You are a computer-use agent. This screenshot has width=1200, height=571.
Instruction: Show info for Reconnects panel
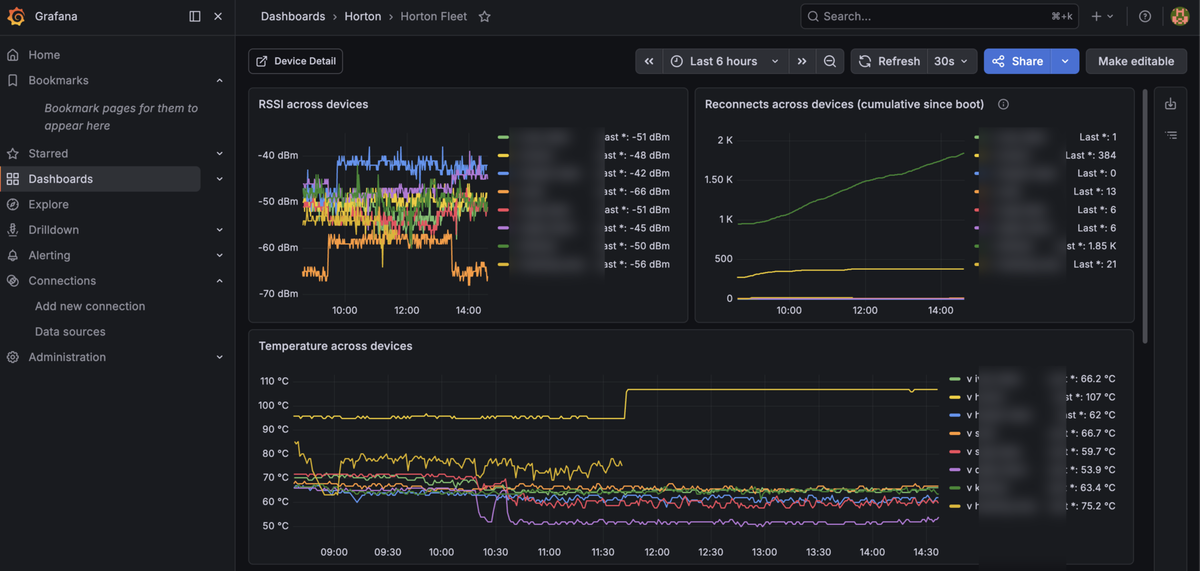1003,104
